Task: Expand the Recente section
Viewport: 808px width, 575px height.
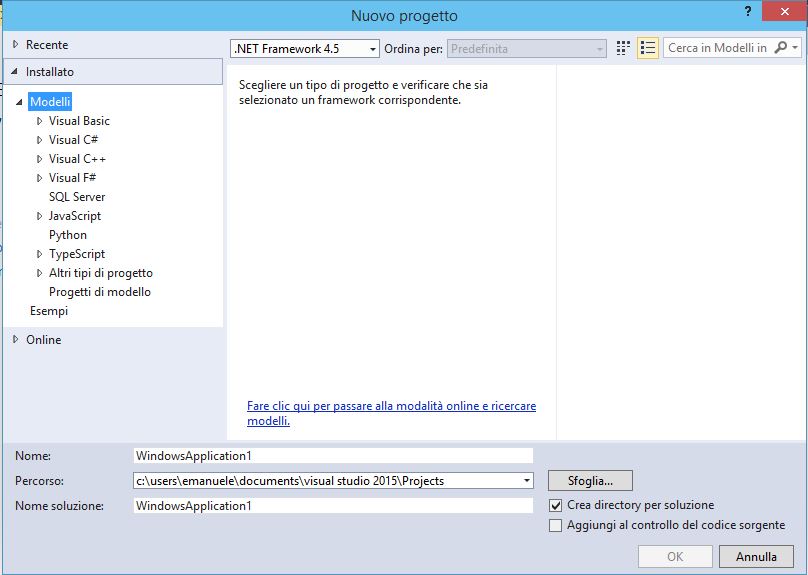Action: (15, 44)
